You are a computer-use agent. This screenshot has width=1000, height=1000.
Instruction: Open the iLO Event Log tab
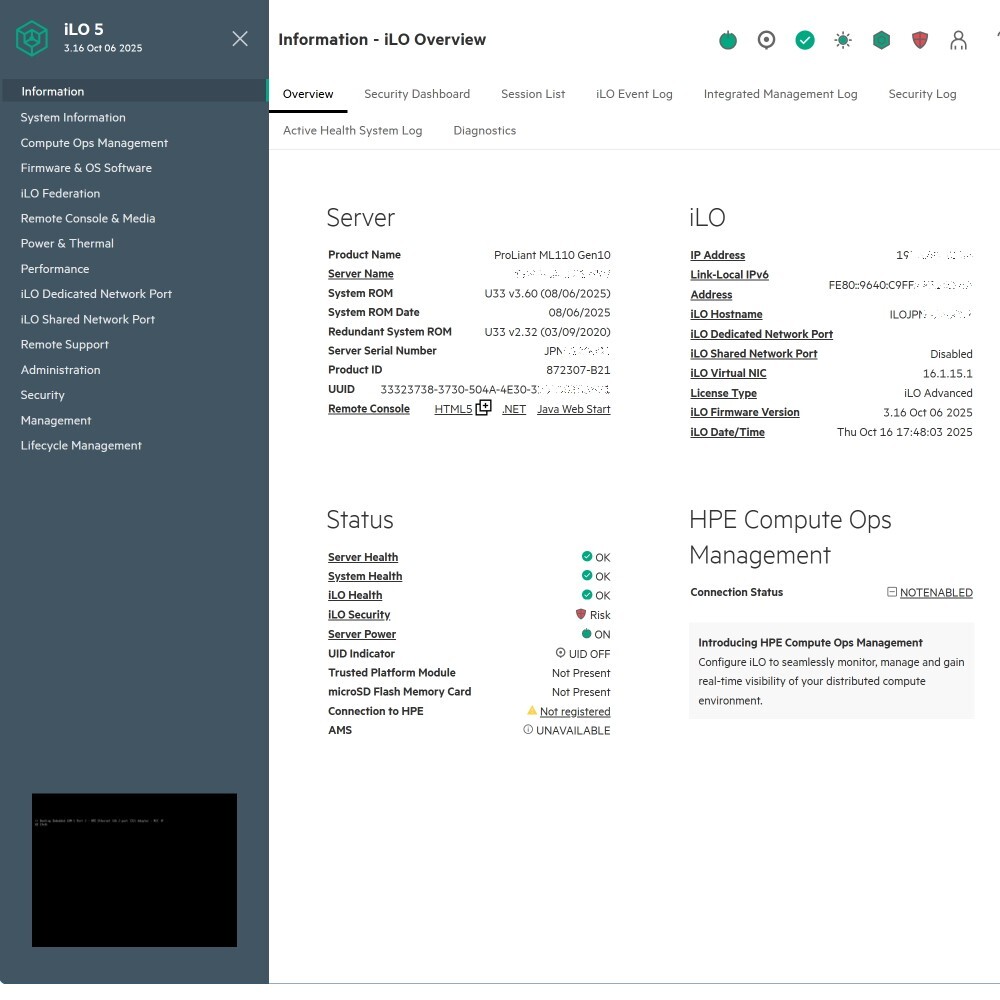(x=634, y=94)
